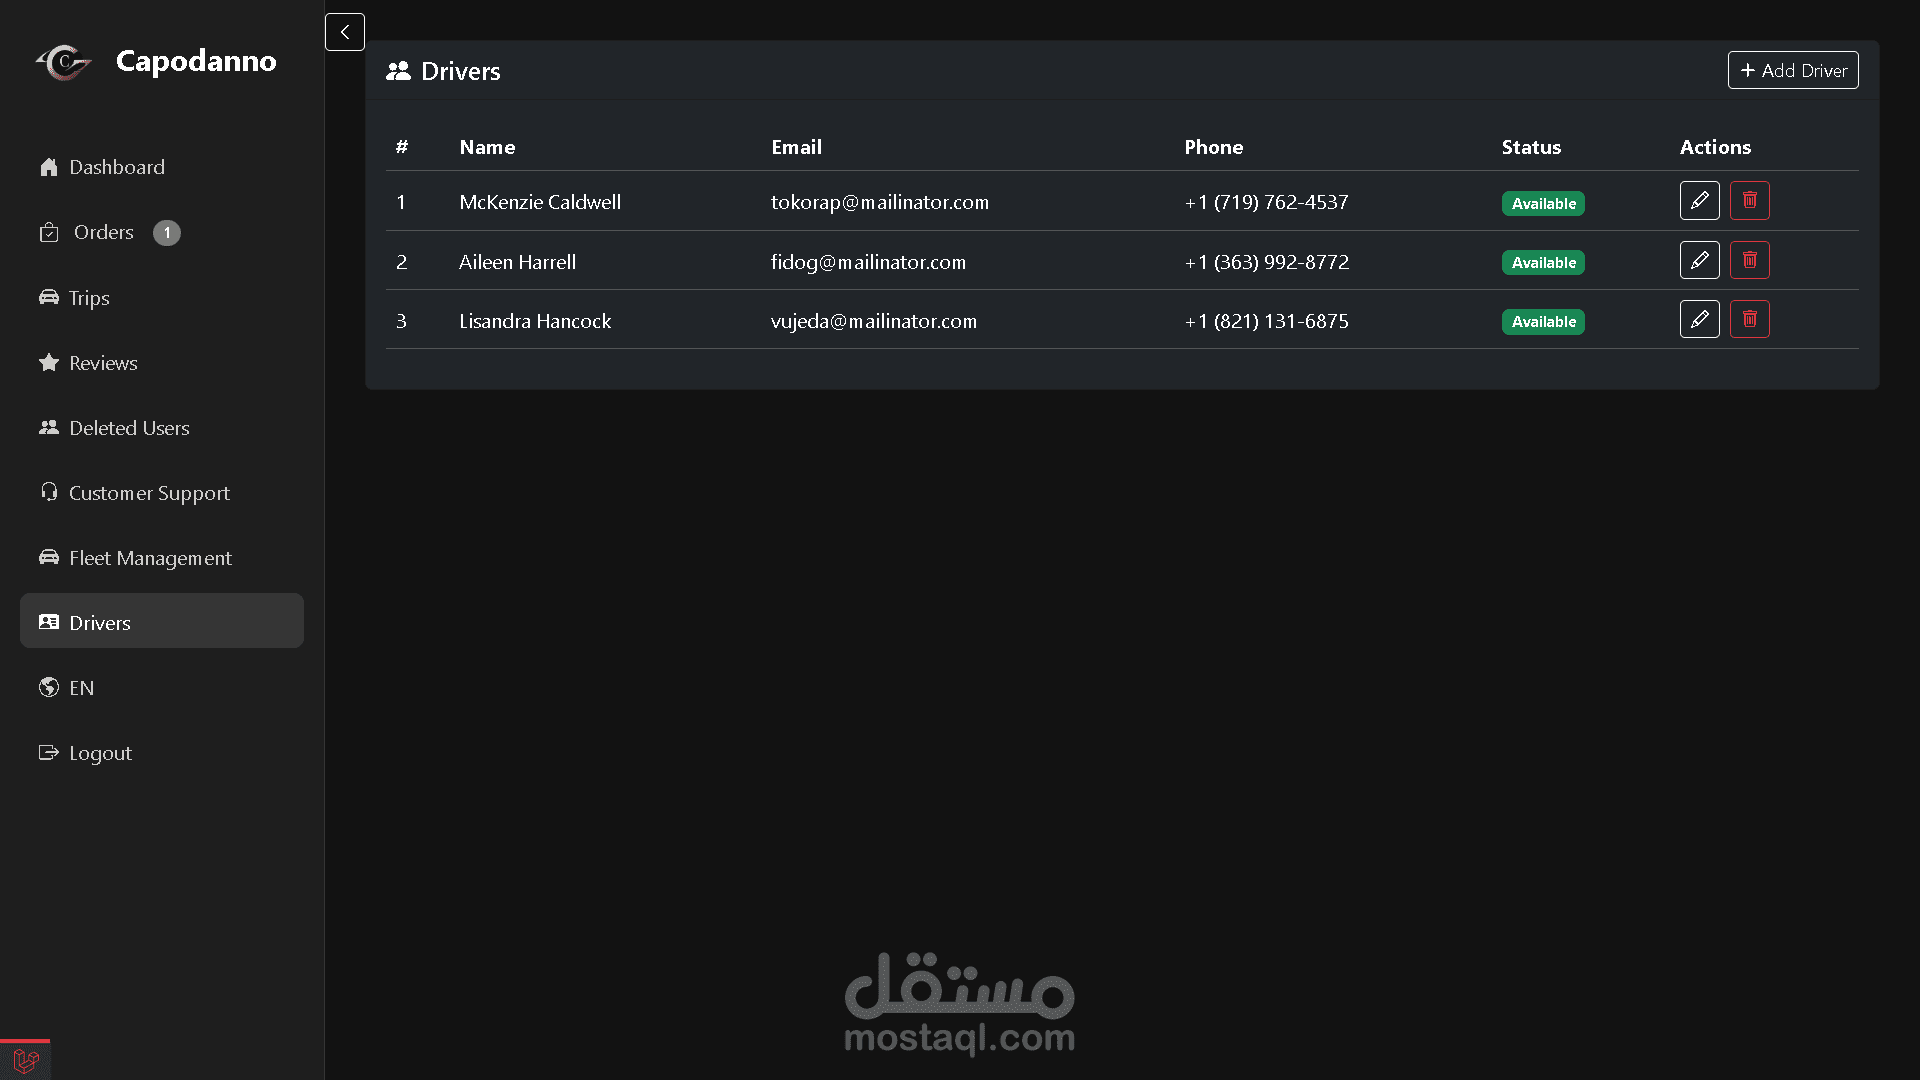
Task: Go to the Dashboard page
Action: pos(116,167)
